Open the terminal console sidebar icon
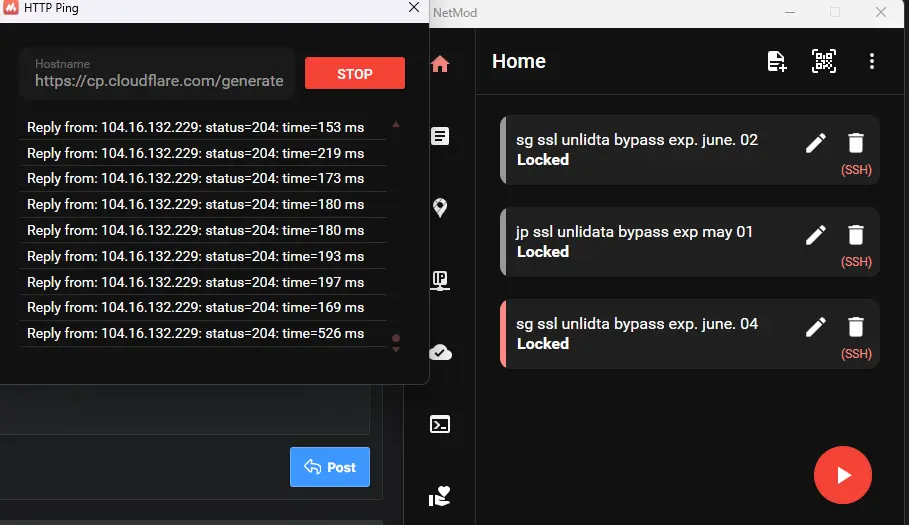The image size is (909, 525). tap(440, 424)
